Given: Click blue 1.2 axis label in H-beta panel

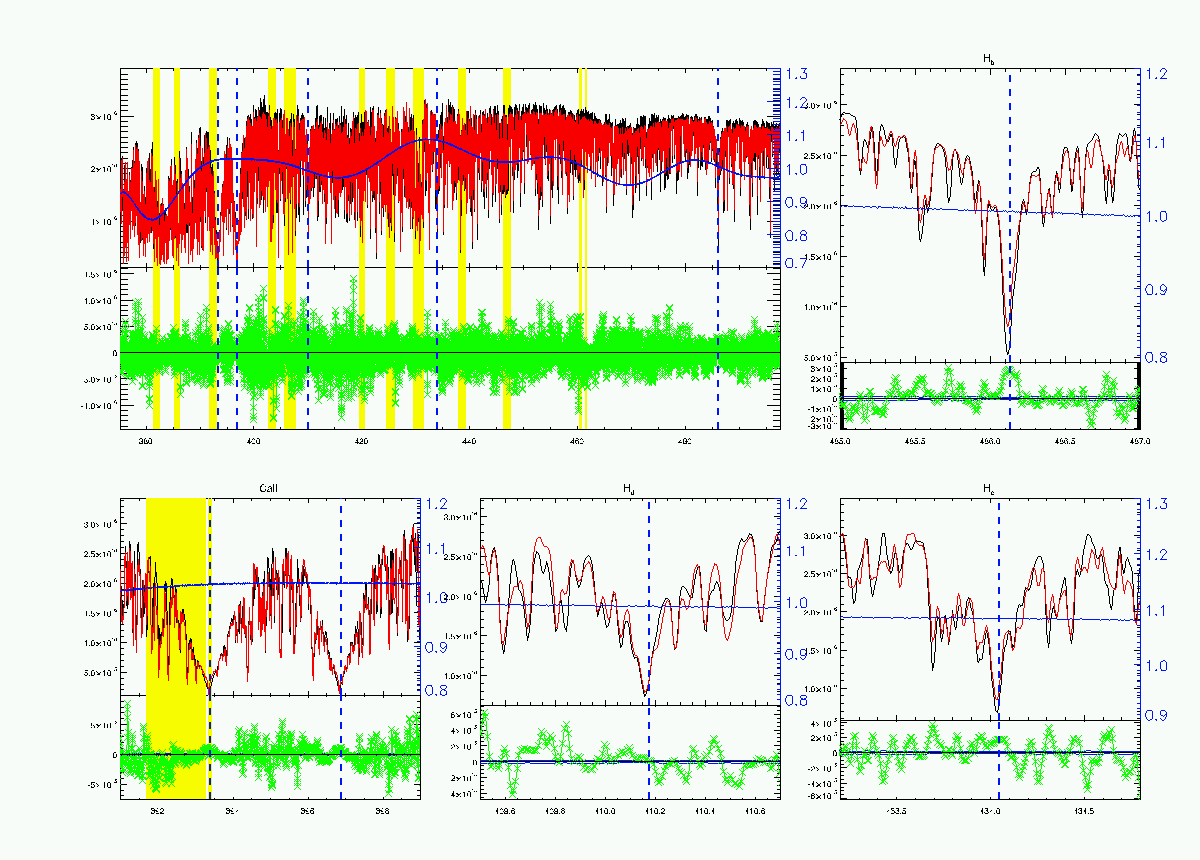Looking at the screenshot, I should 1155,74.
